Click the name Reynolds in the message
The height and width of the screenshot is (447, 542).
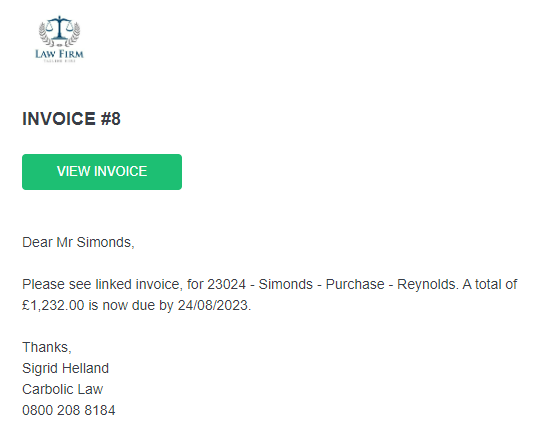(428, 285)
